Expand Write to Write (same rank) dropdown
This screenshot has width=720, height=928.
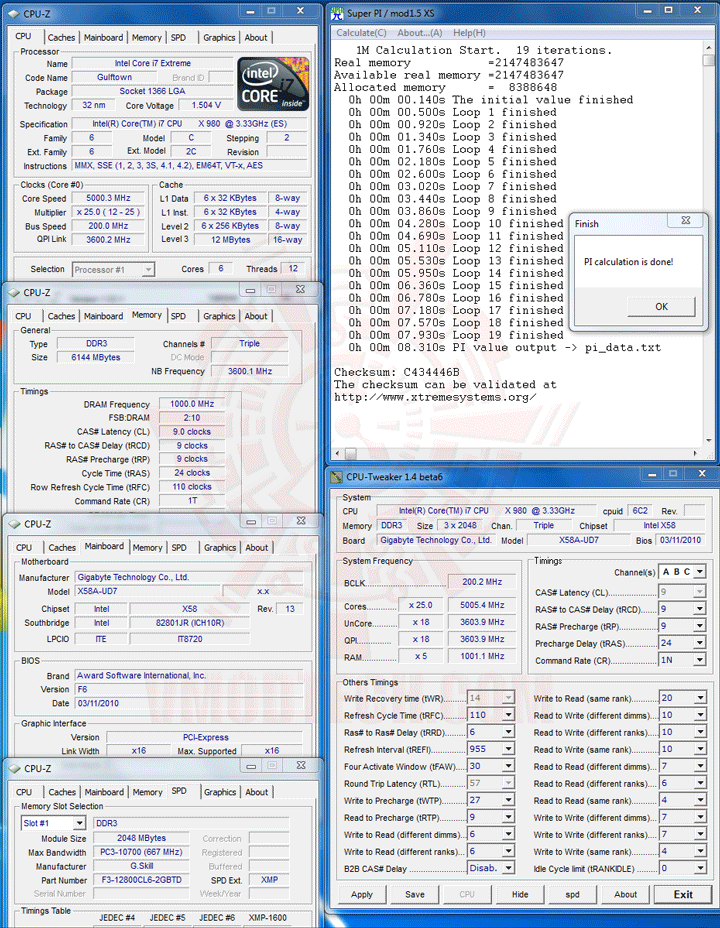pos(700,851)
